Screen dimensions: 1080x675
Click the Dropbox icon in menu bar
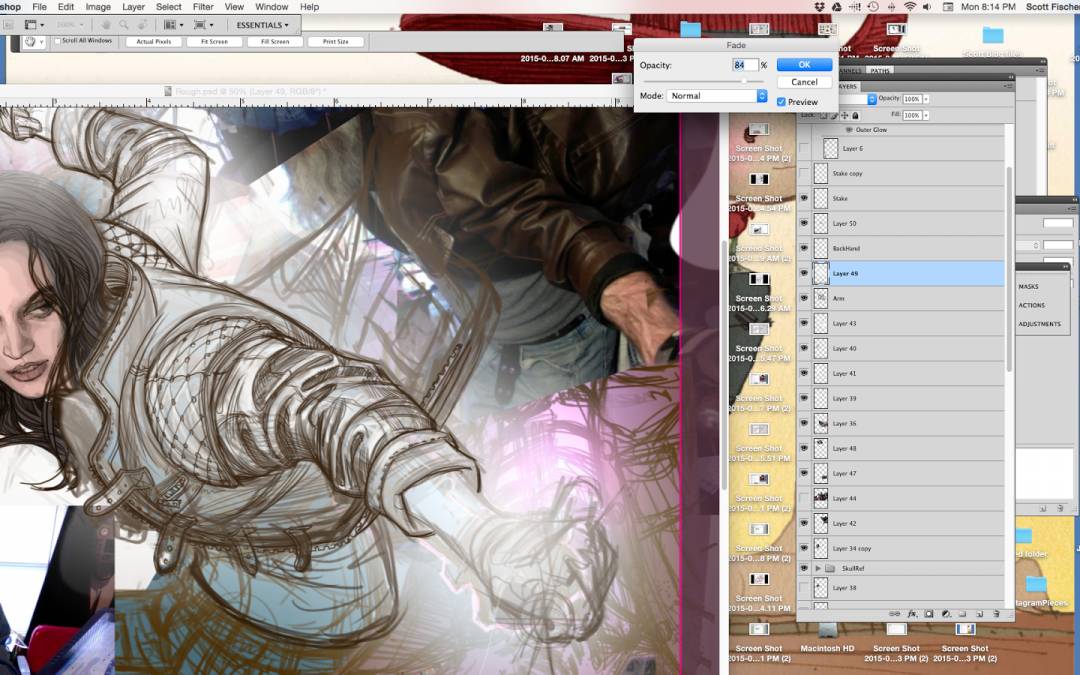point(820,7)
